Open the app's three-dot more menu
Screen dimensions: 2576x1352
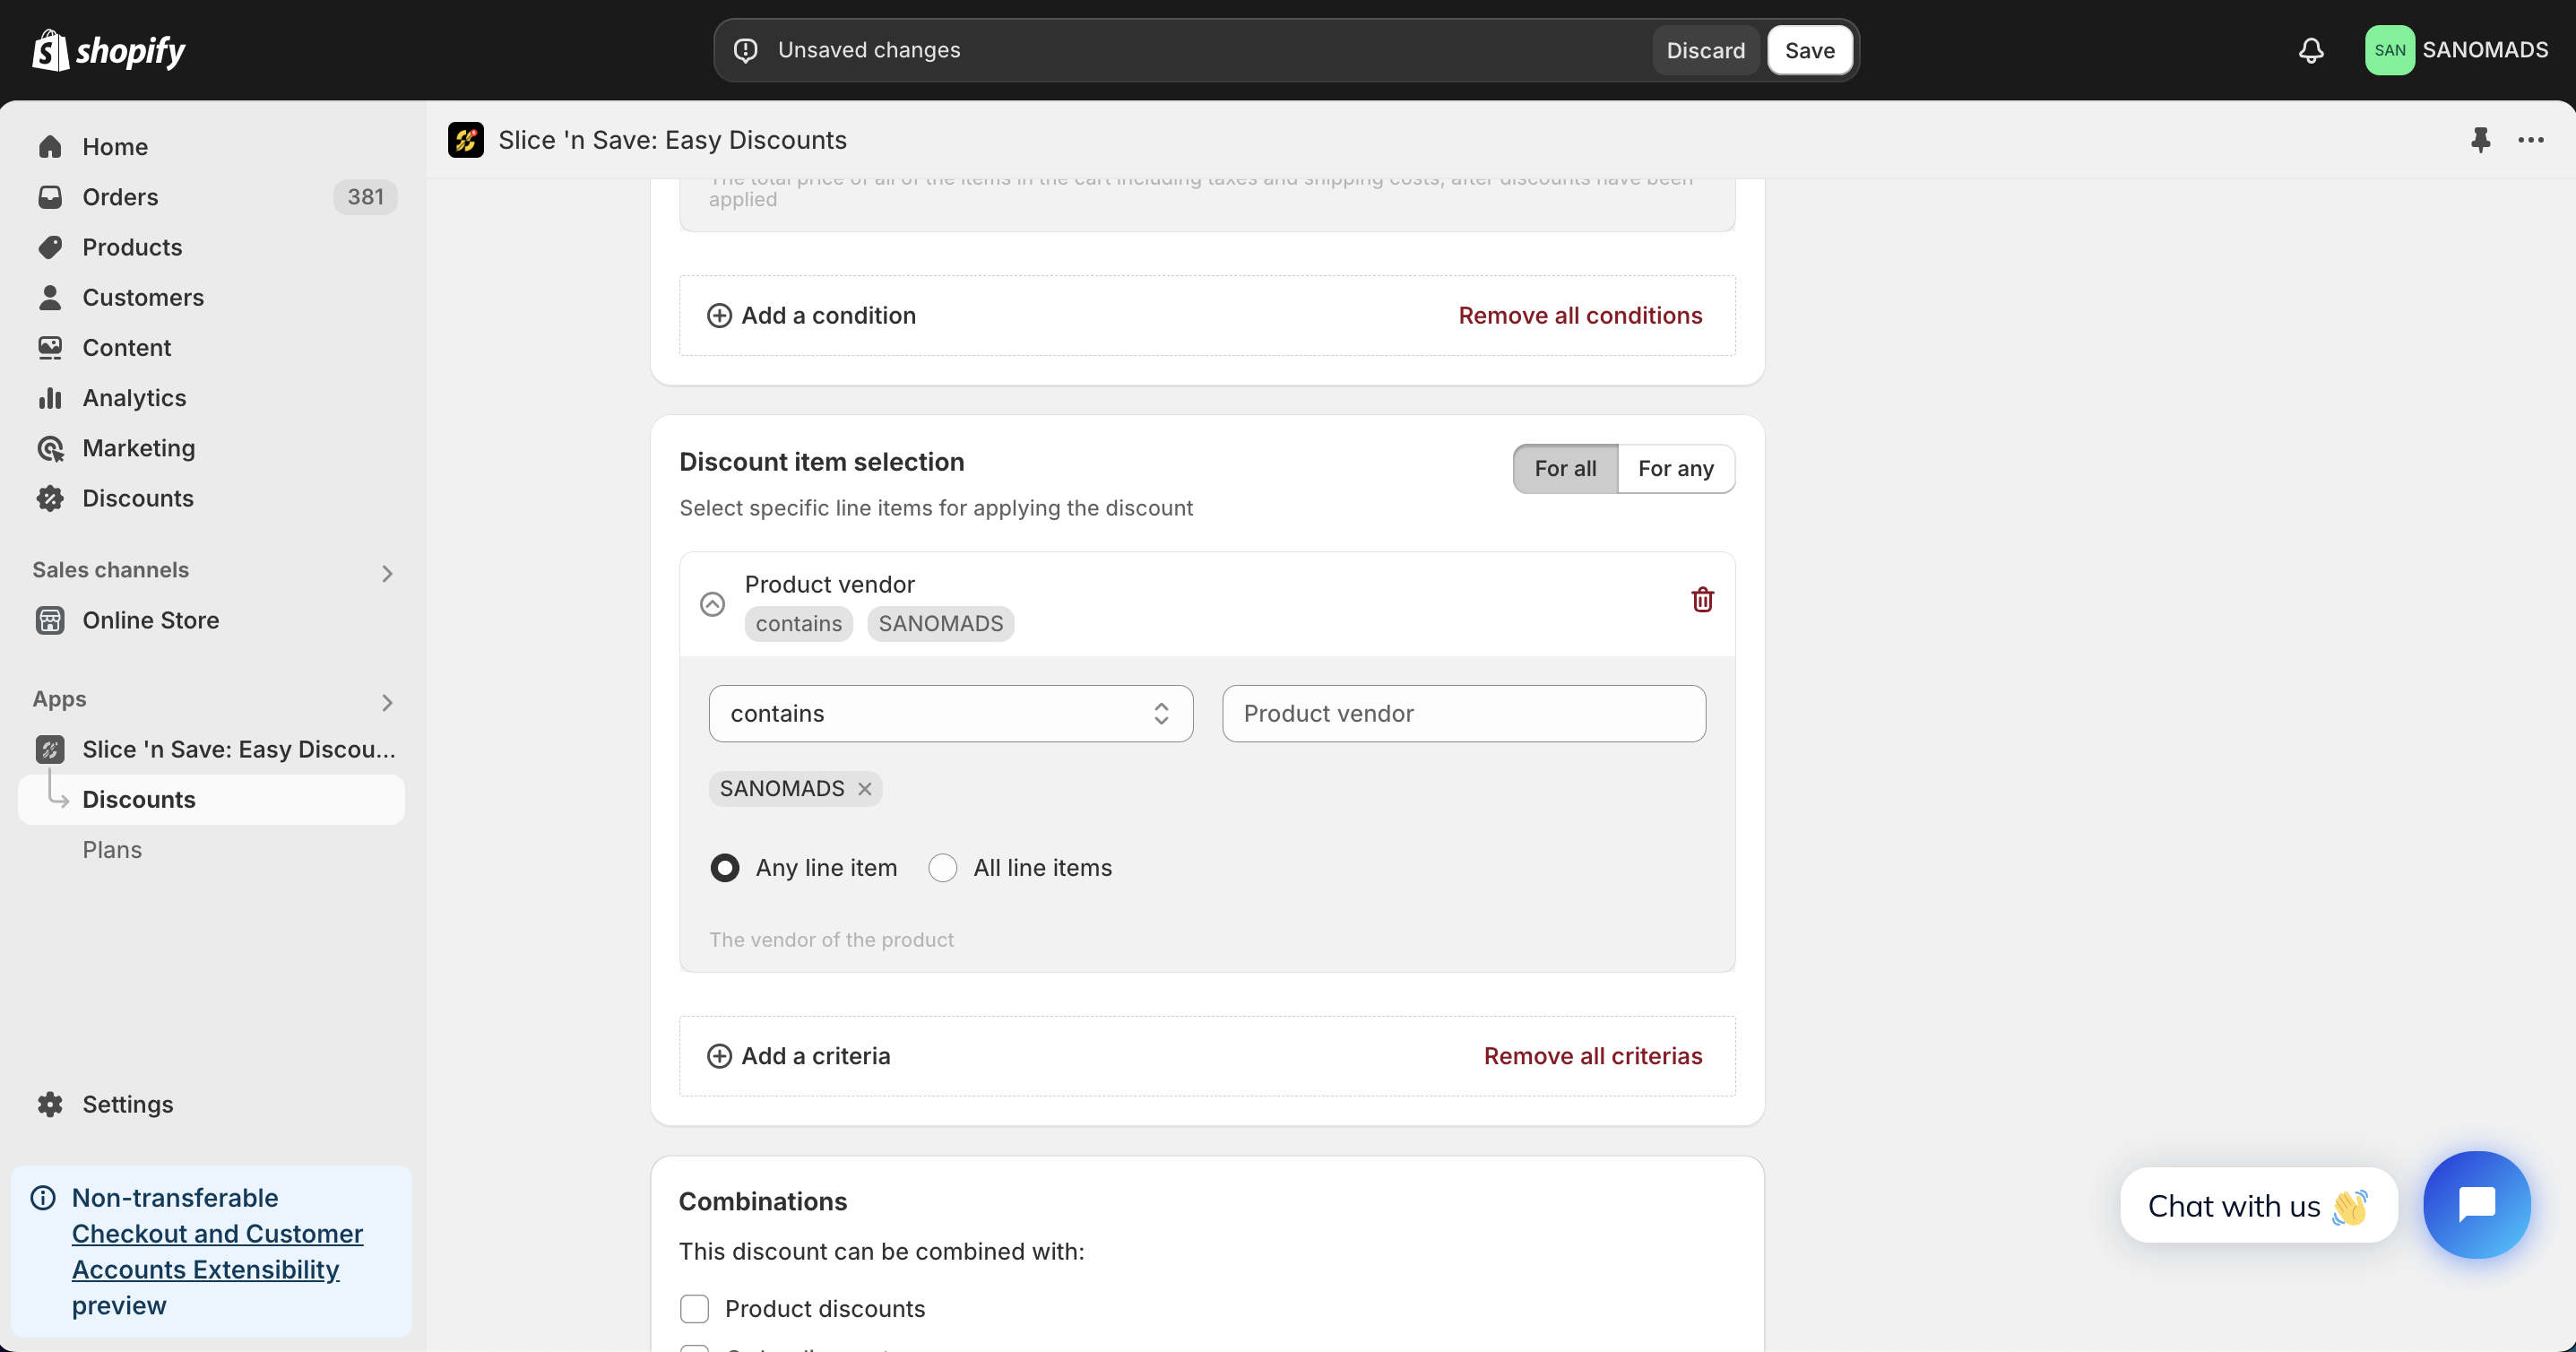click(x=2530, y=140)
